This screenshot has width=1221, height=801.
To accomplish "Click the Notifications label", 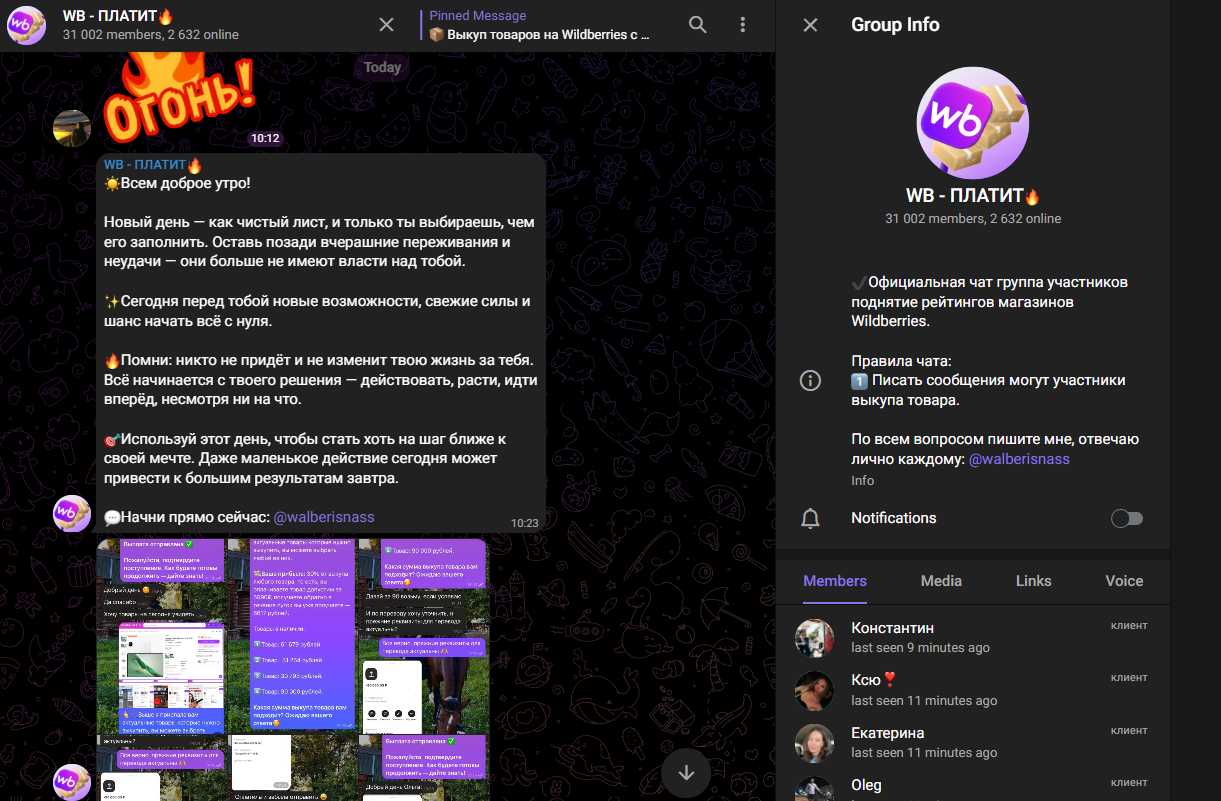I will (x=894, y=518).
